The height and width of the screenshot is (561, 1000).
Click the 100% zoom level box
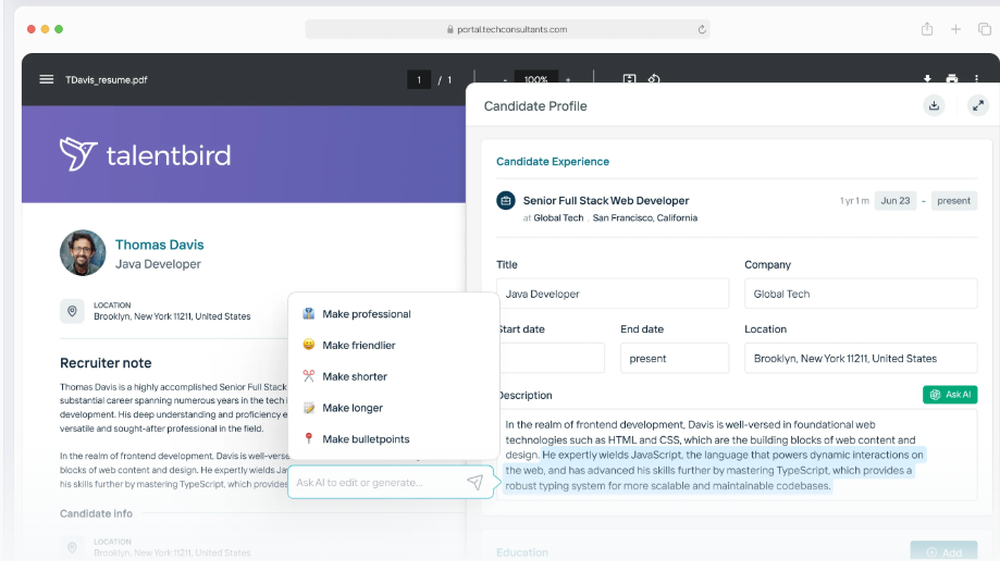point(536,80)
